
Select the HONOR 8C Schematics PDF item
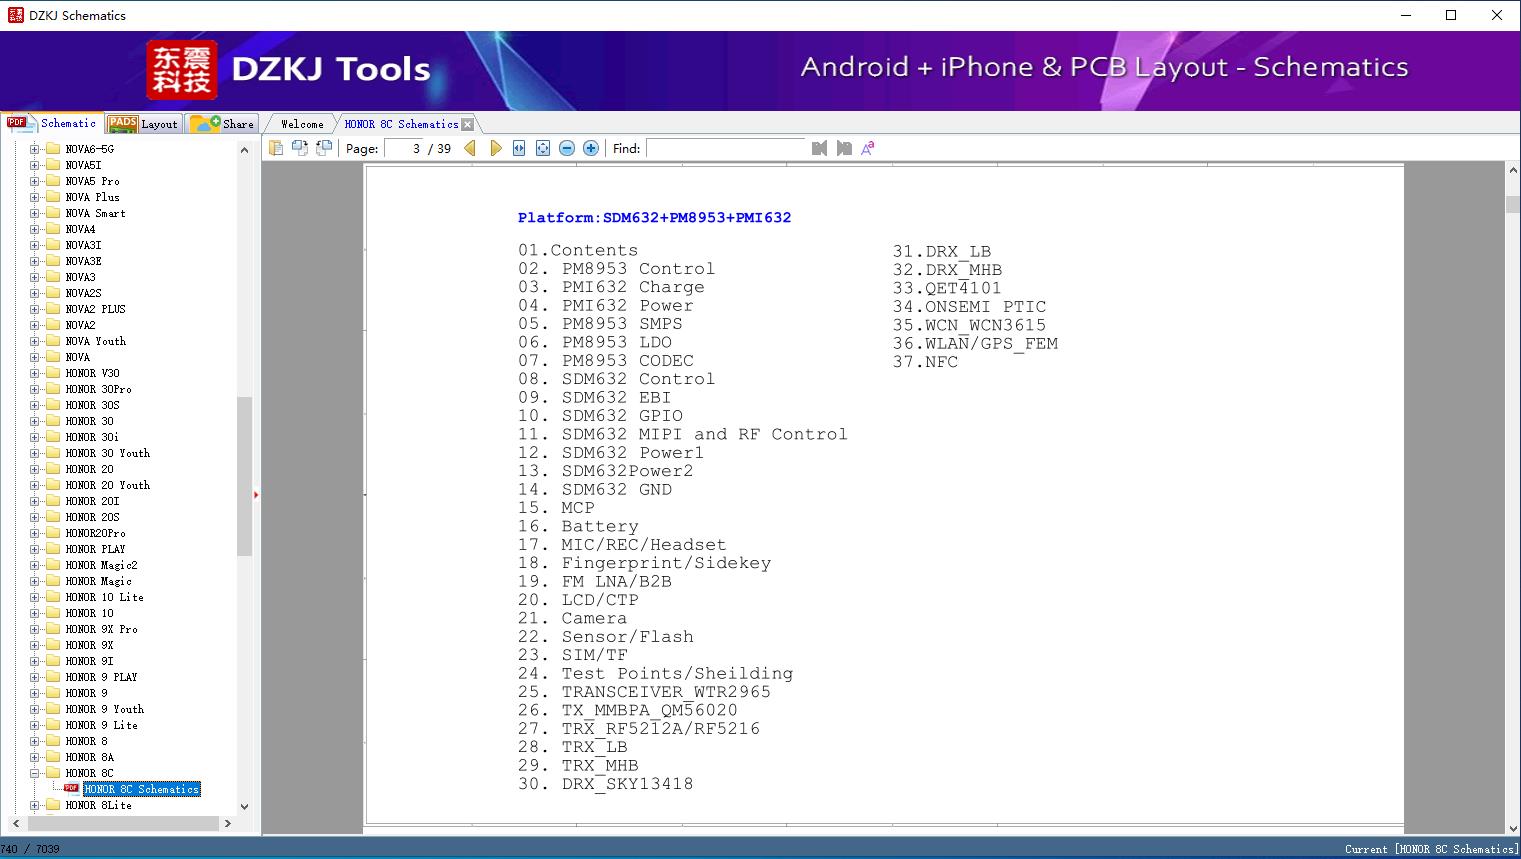pyautogui.click(x=141, y=789)
